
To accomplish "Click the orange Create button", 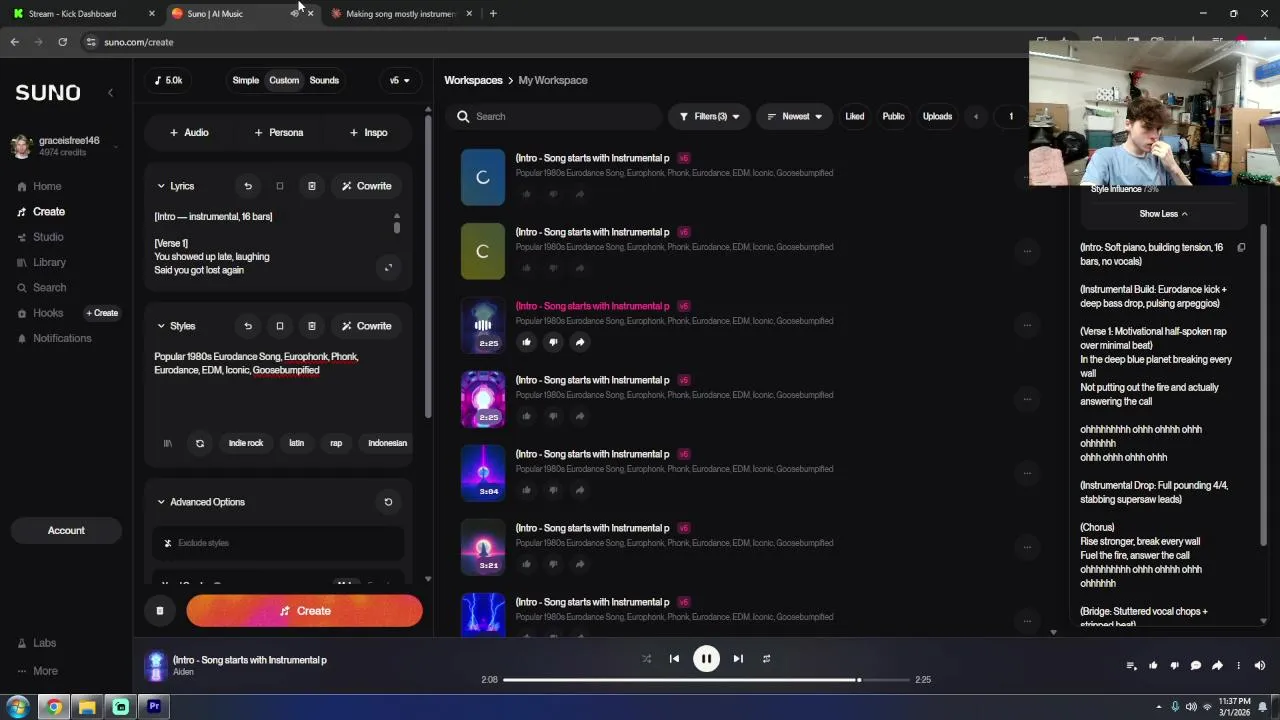I will click(304, 611).
